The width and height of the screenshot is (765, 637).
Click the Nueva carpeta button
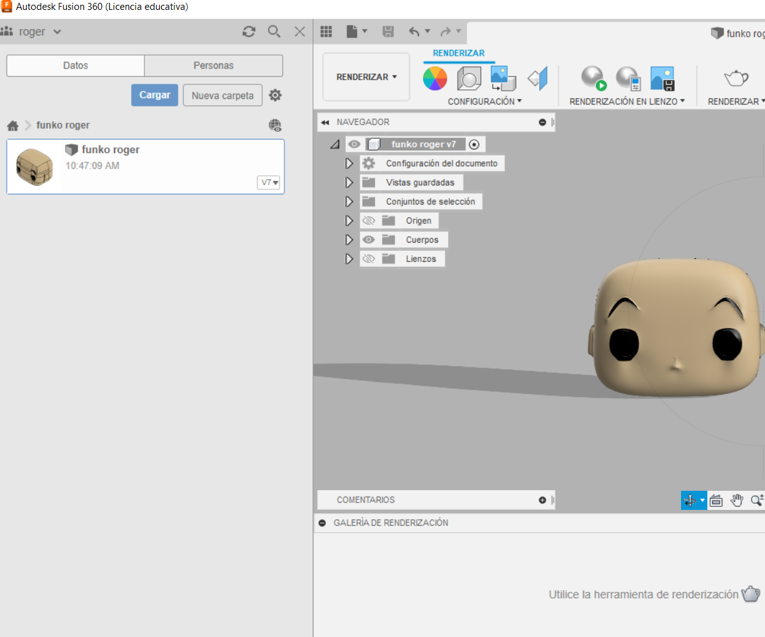(x=222, y=96)
